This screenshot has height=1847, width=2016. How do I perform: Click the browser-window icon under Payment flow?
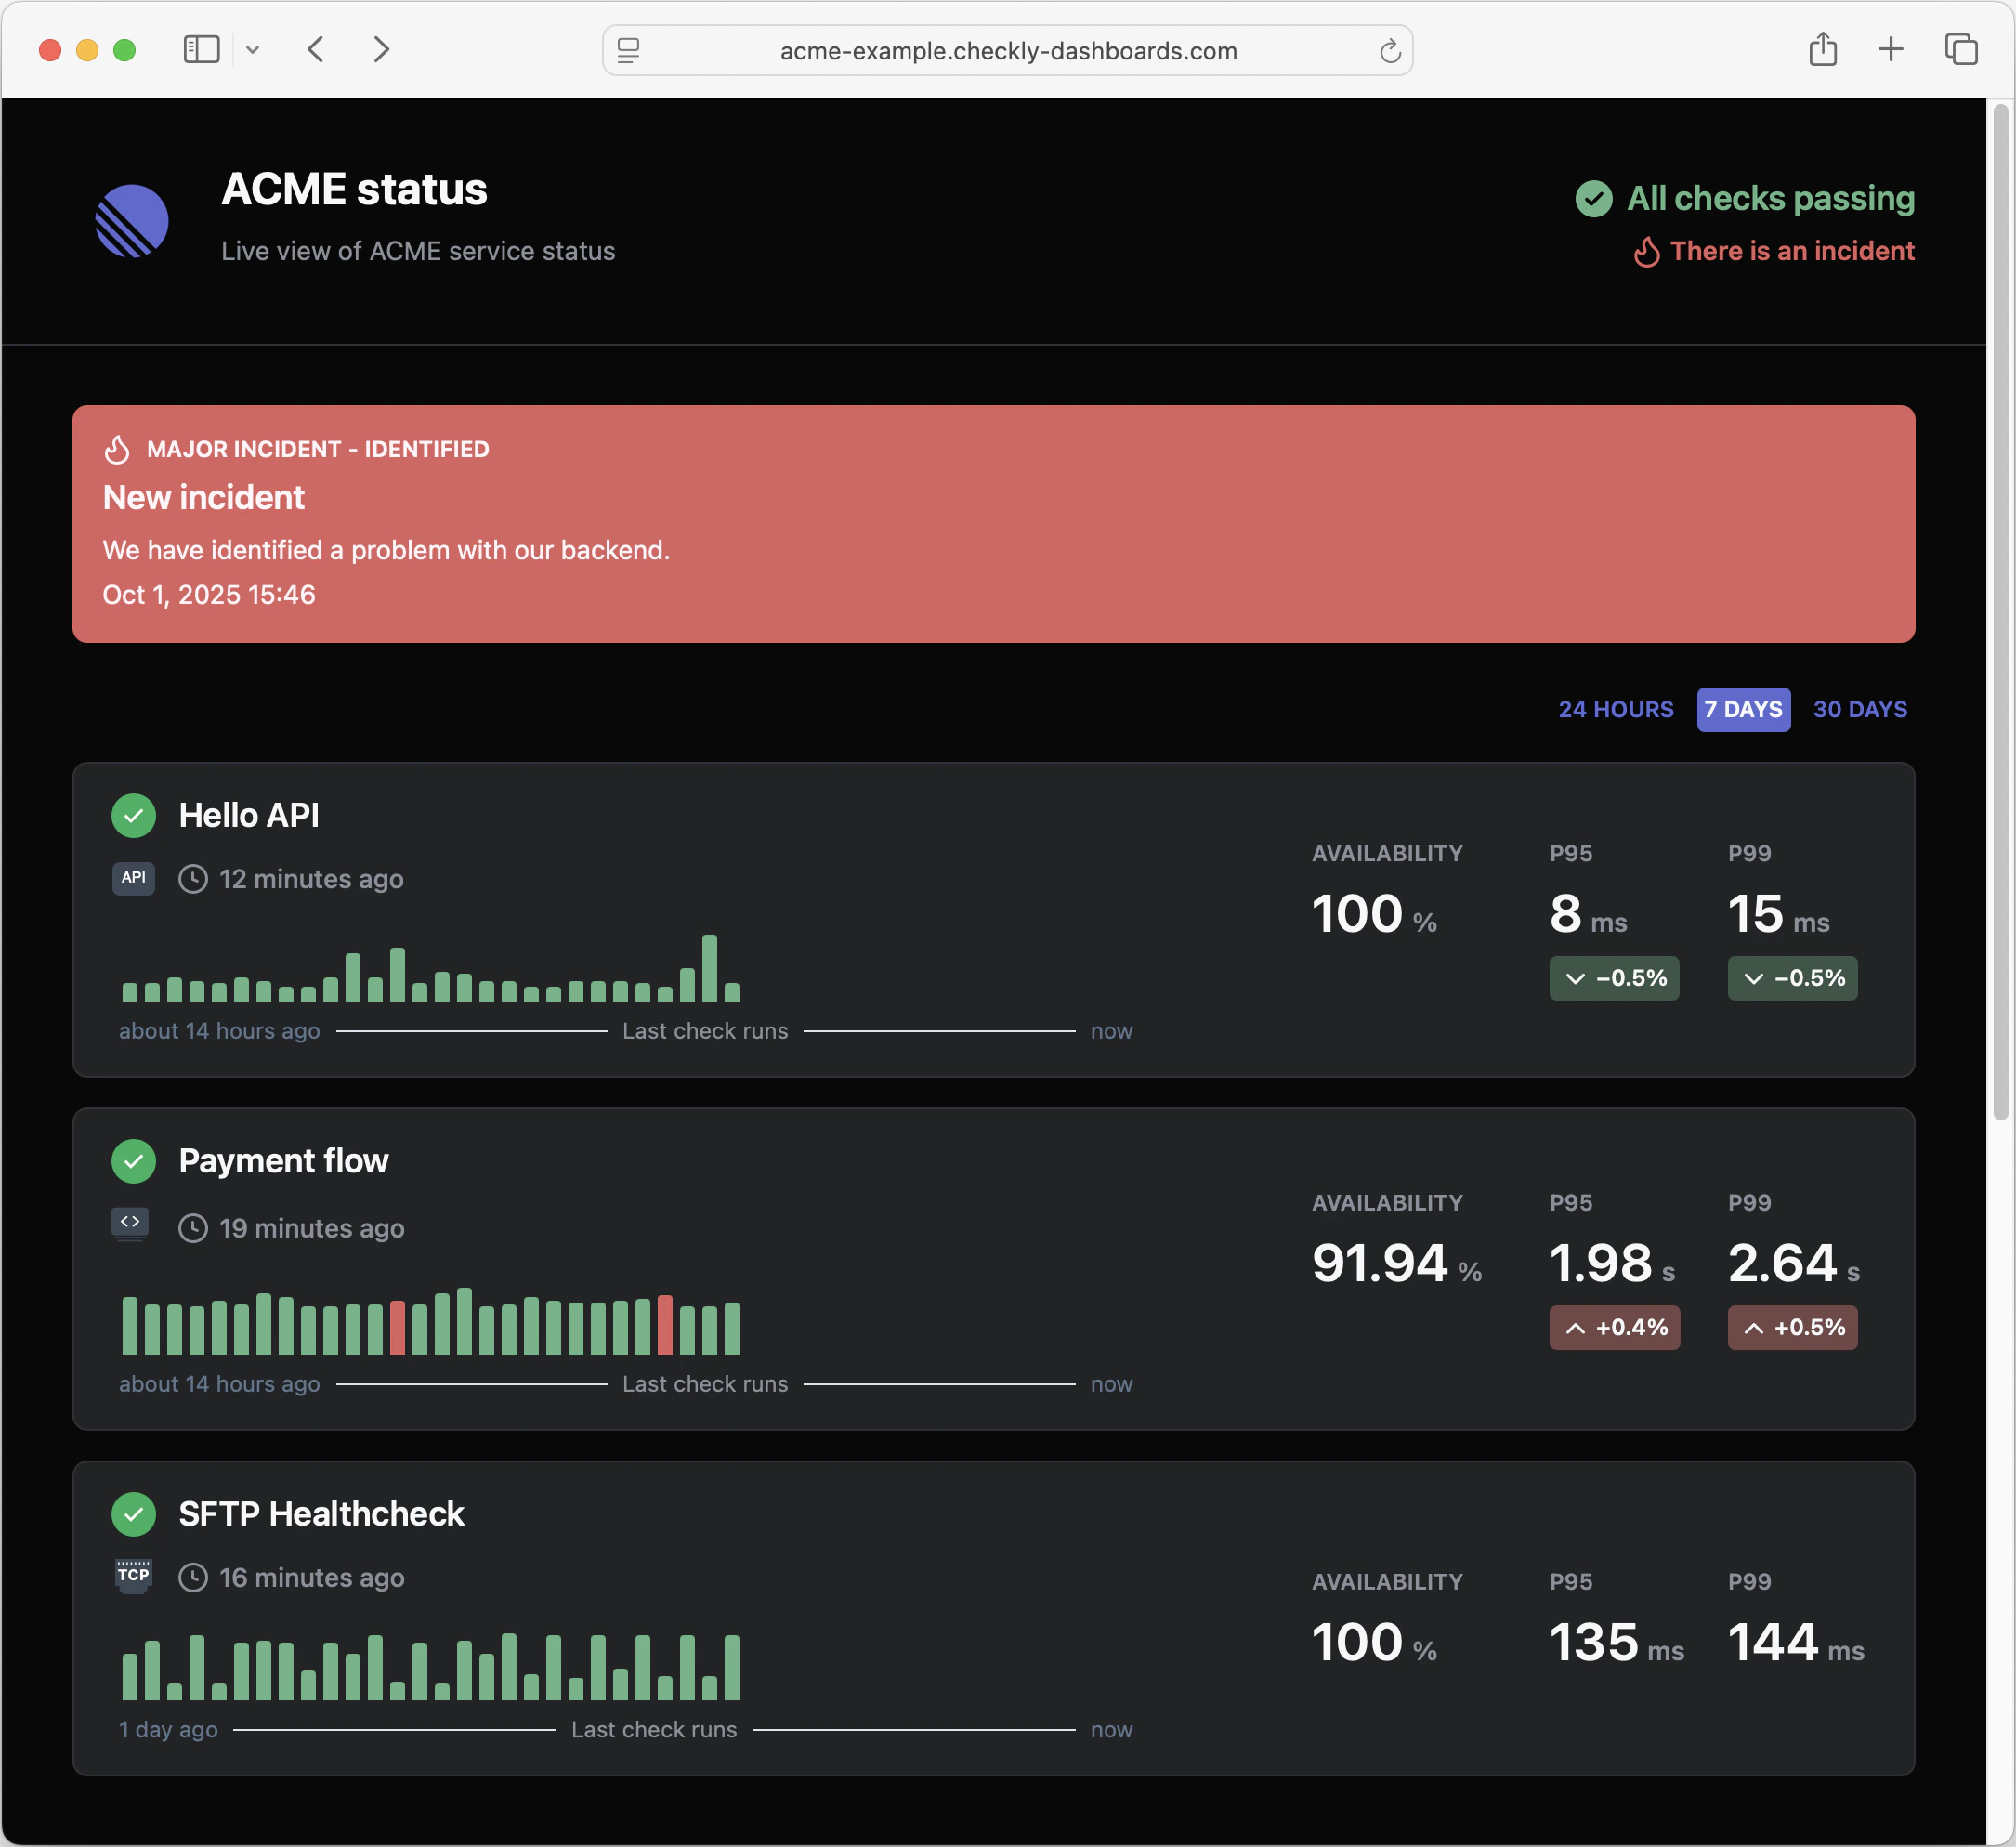131,1222
